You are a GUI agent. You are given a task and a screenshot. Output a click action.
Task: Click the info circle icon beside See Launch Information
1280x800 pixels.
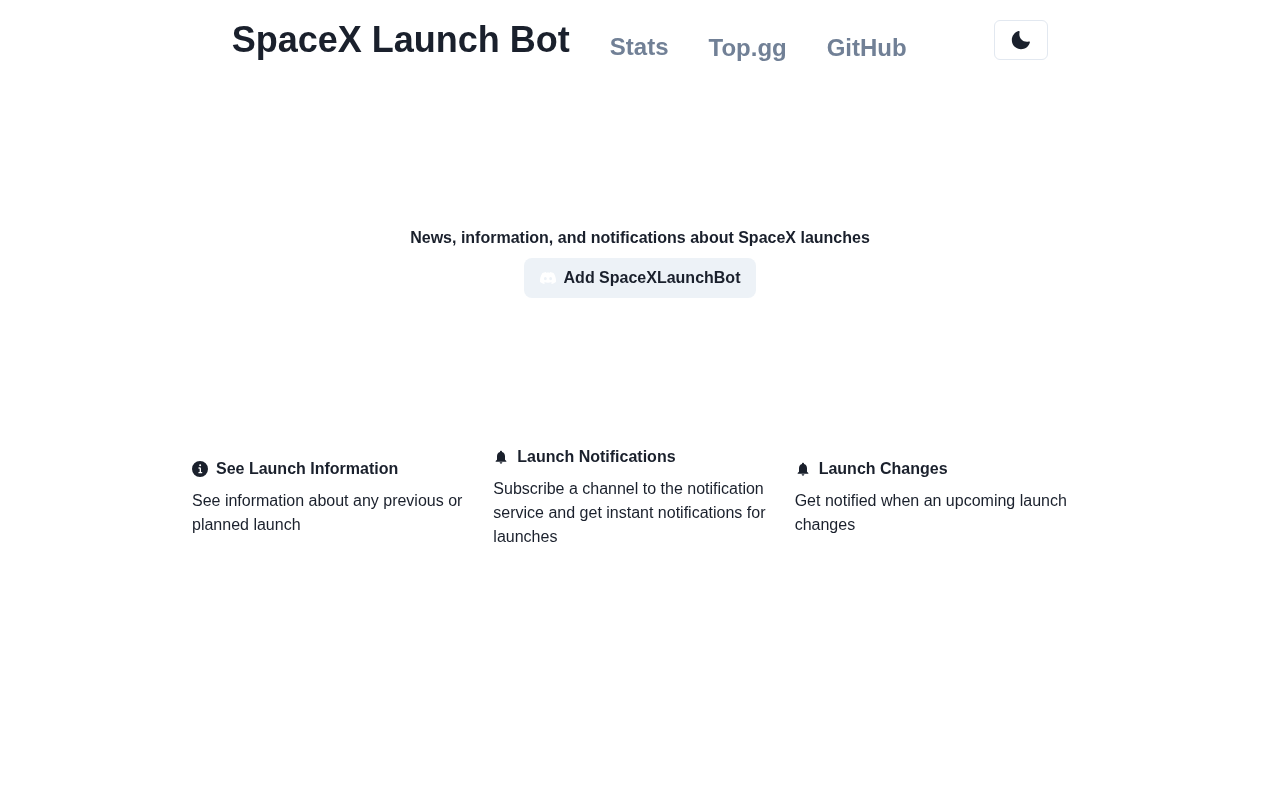pyautogui.click(x=200, y=469)
